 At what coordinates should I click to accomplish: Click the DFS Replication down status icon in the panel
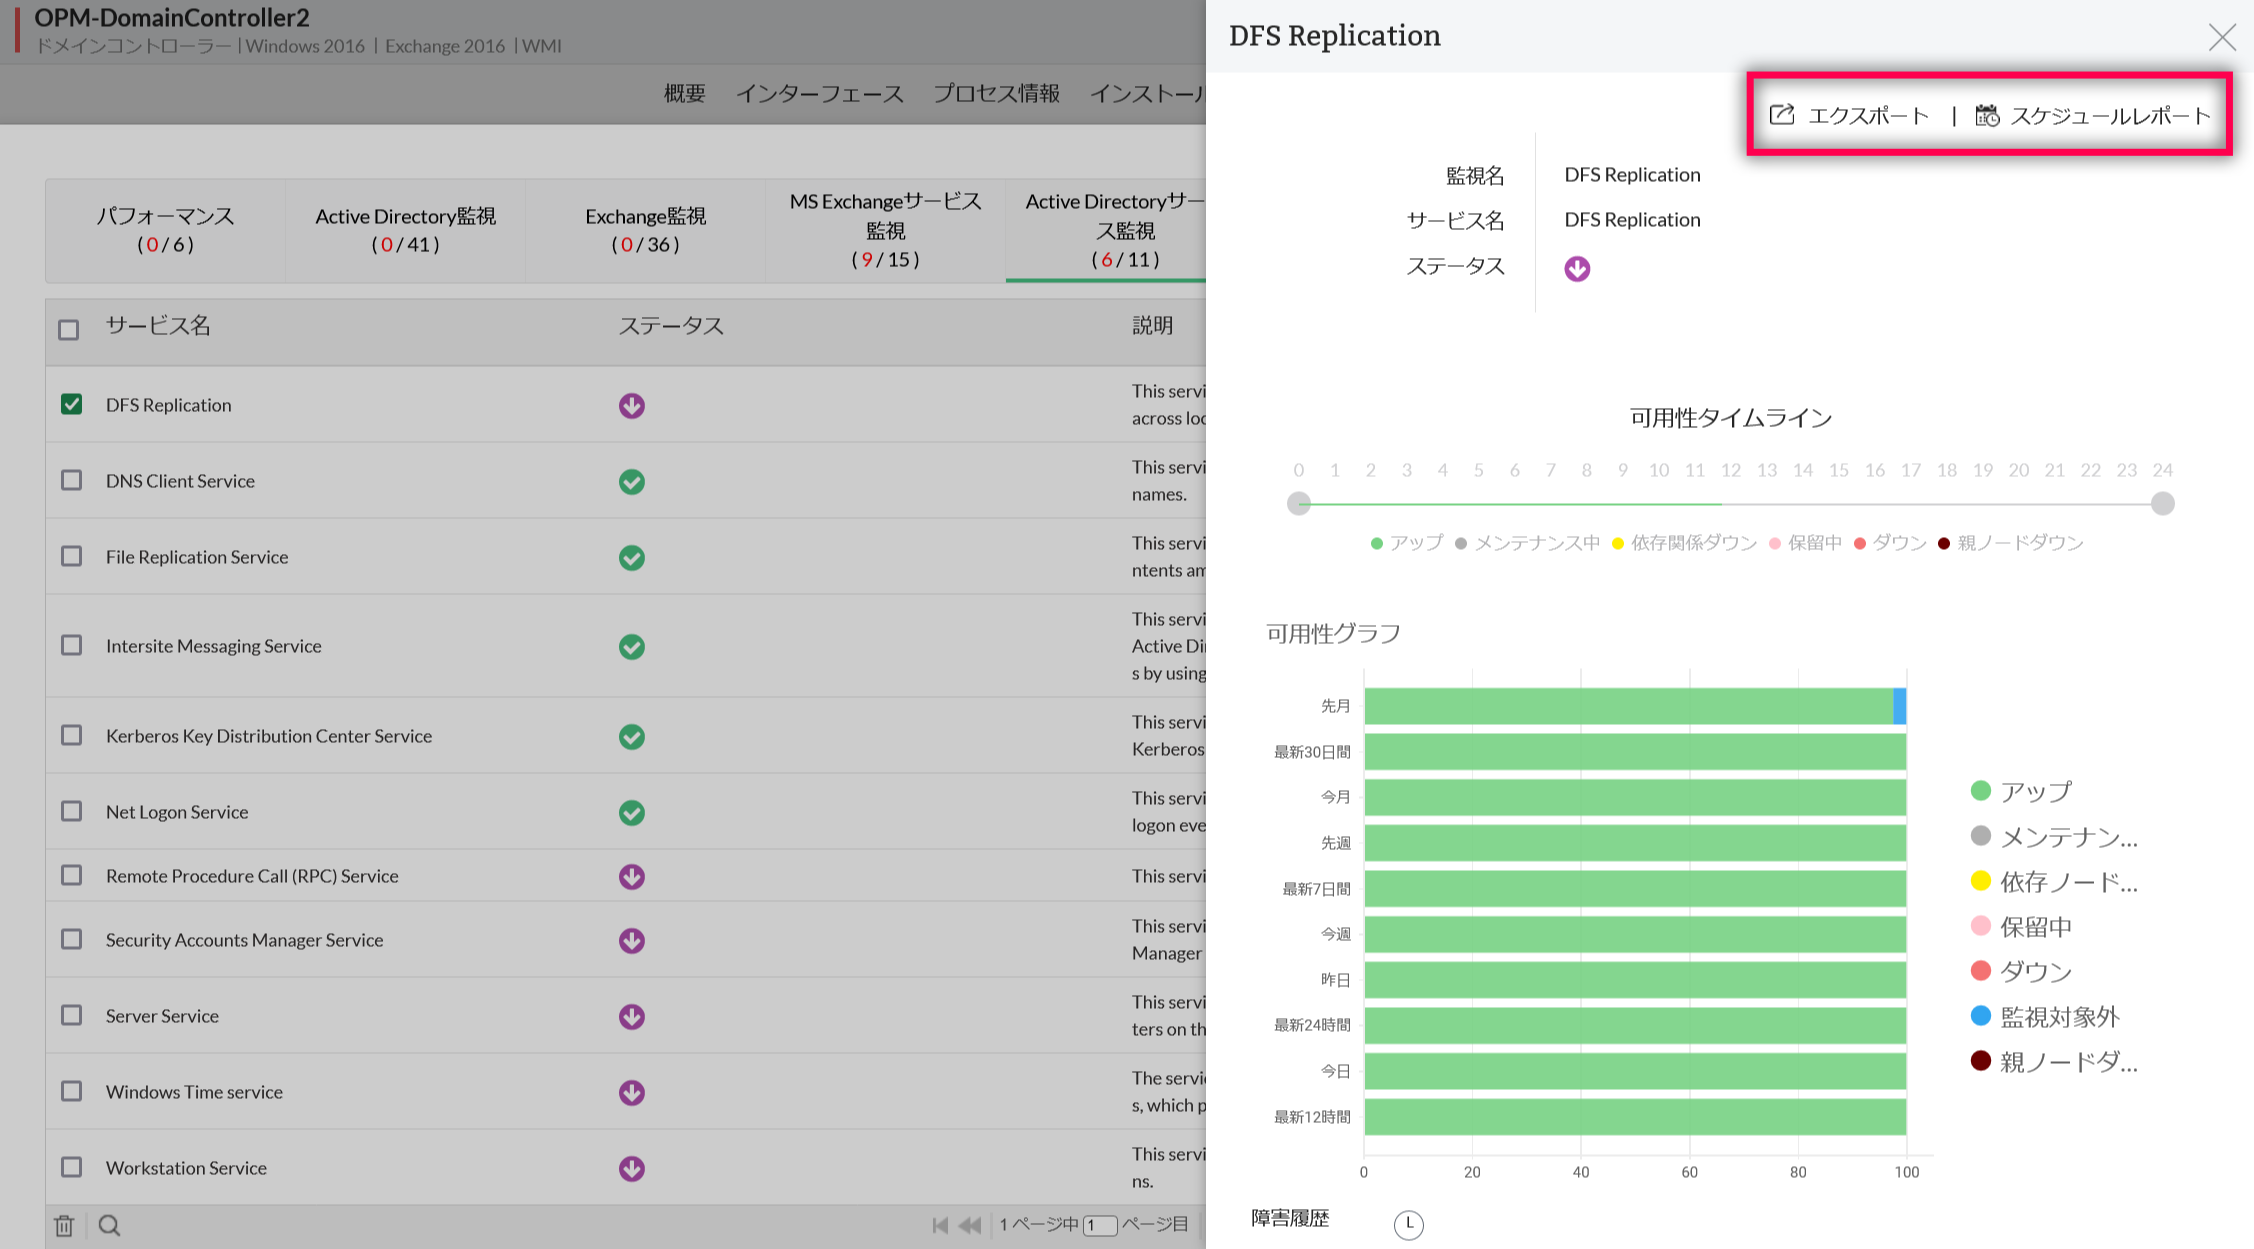[x=1577, y=269]
